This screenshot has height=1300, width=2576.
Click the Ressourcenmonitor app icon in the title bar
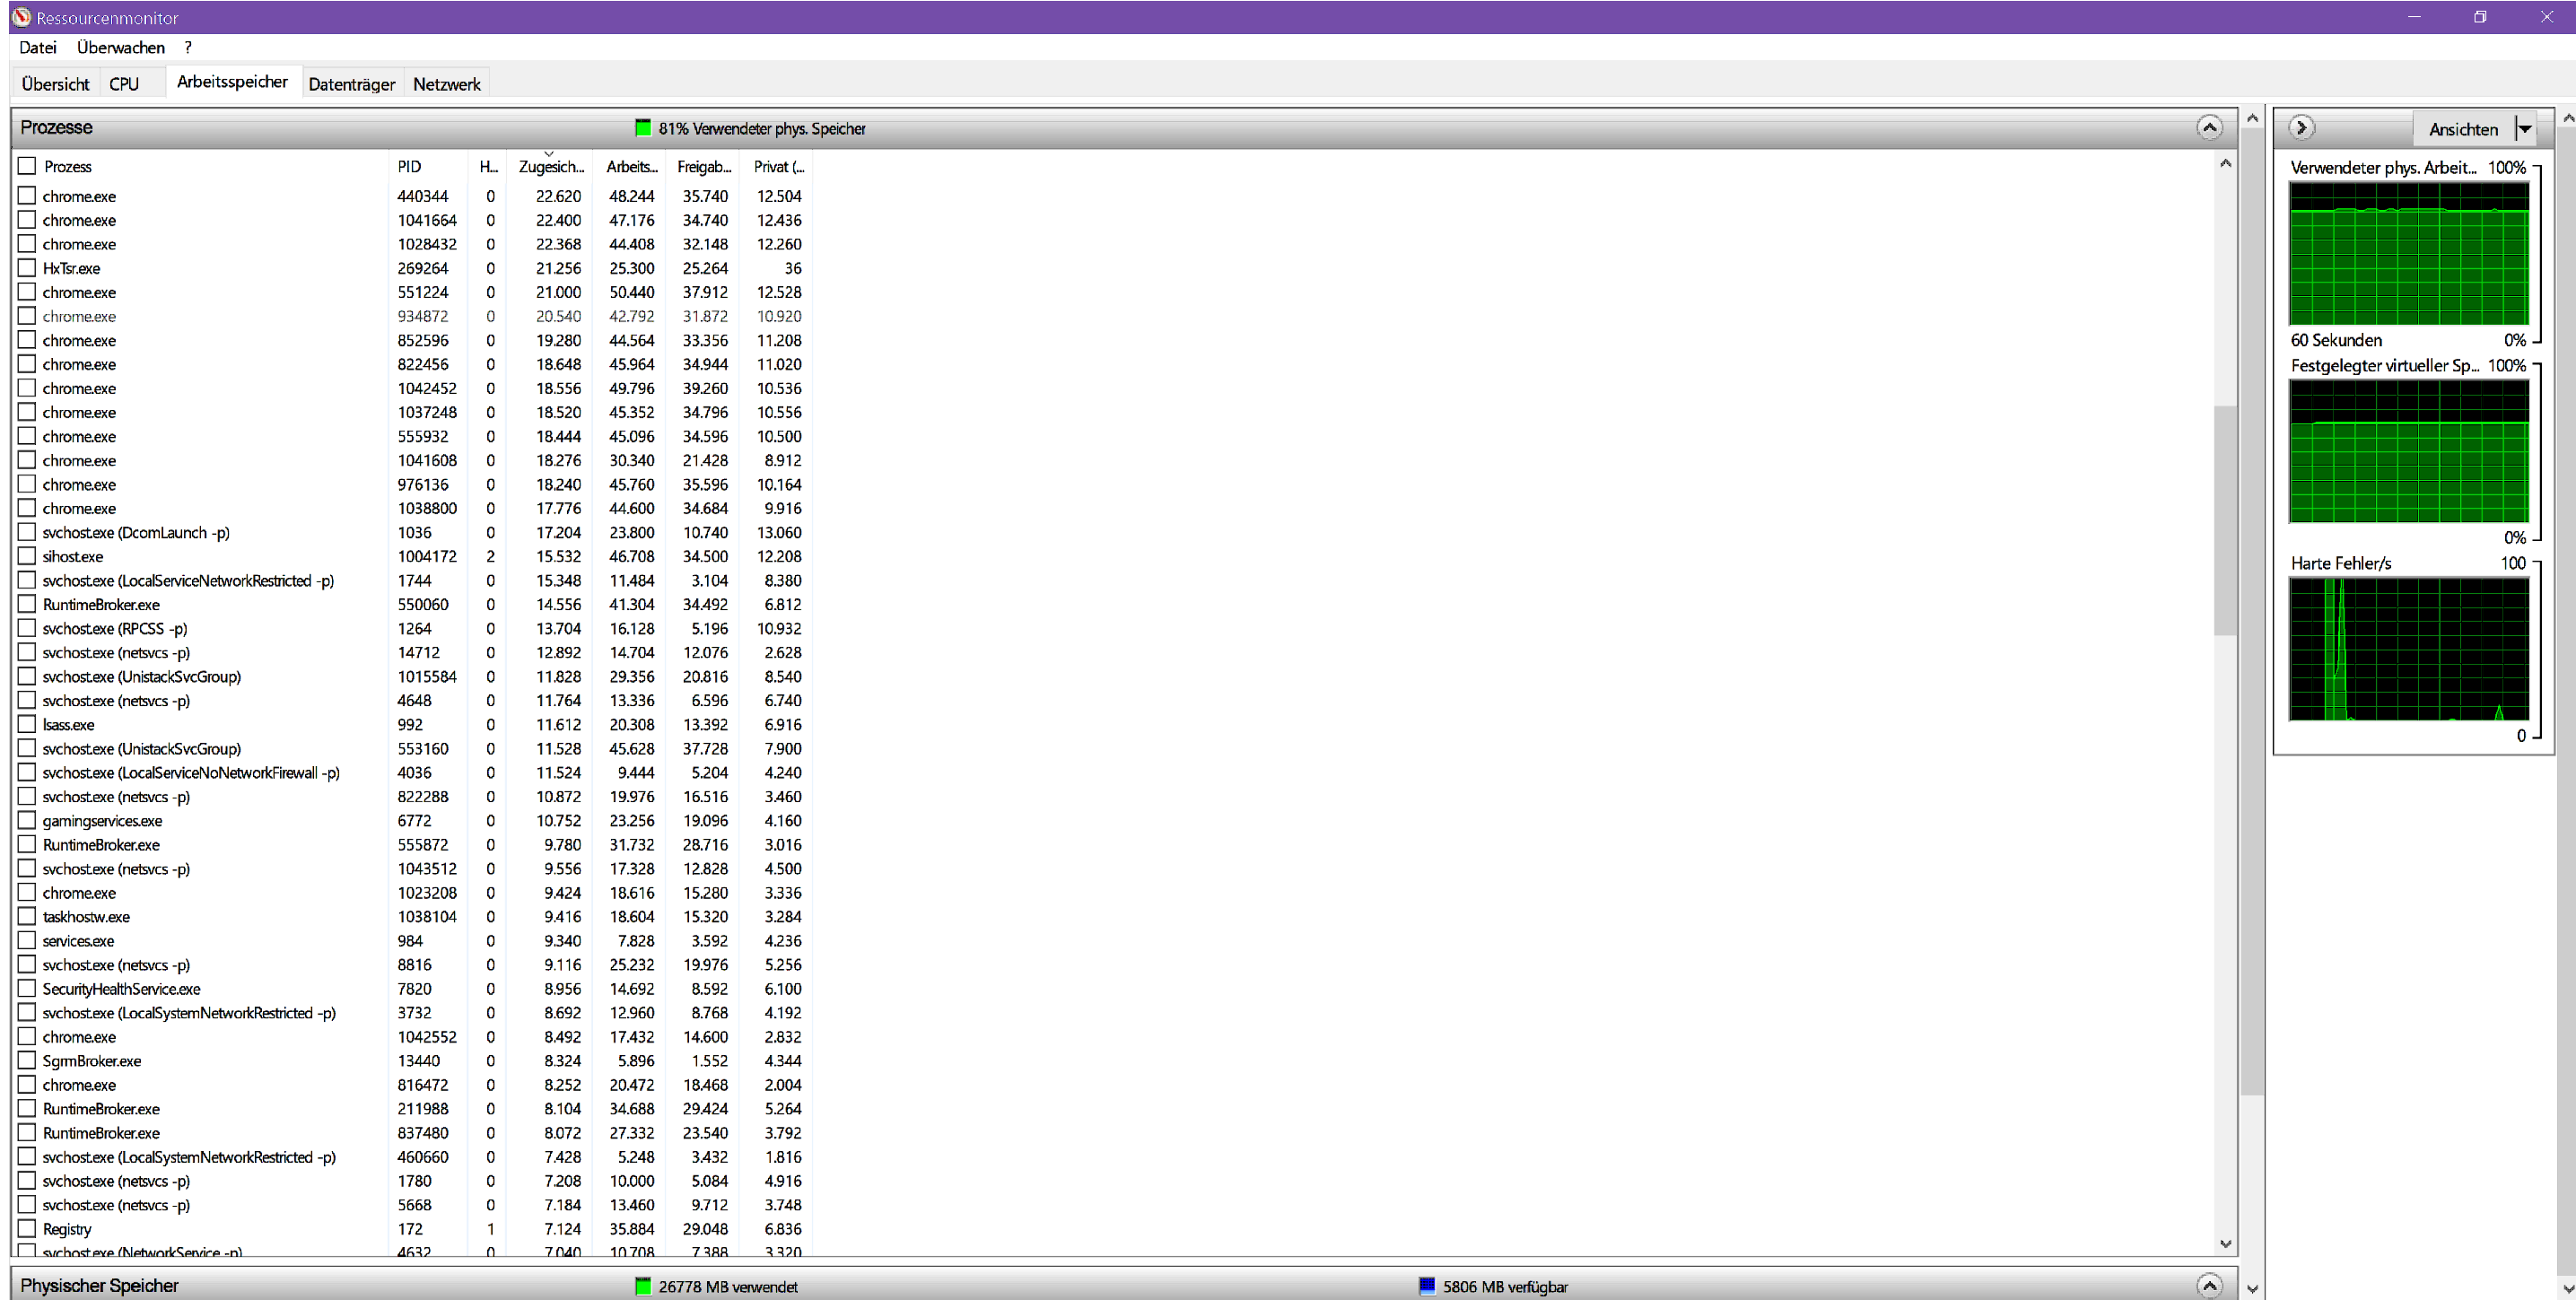point(21,17)
